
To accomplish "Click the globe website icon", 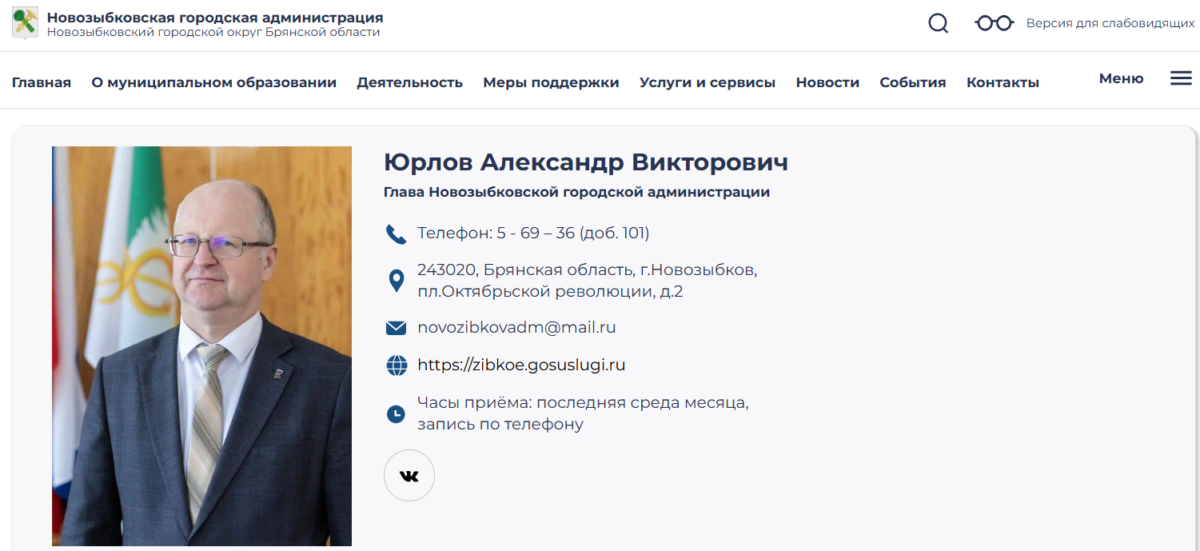I will coord(396,366).
